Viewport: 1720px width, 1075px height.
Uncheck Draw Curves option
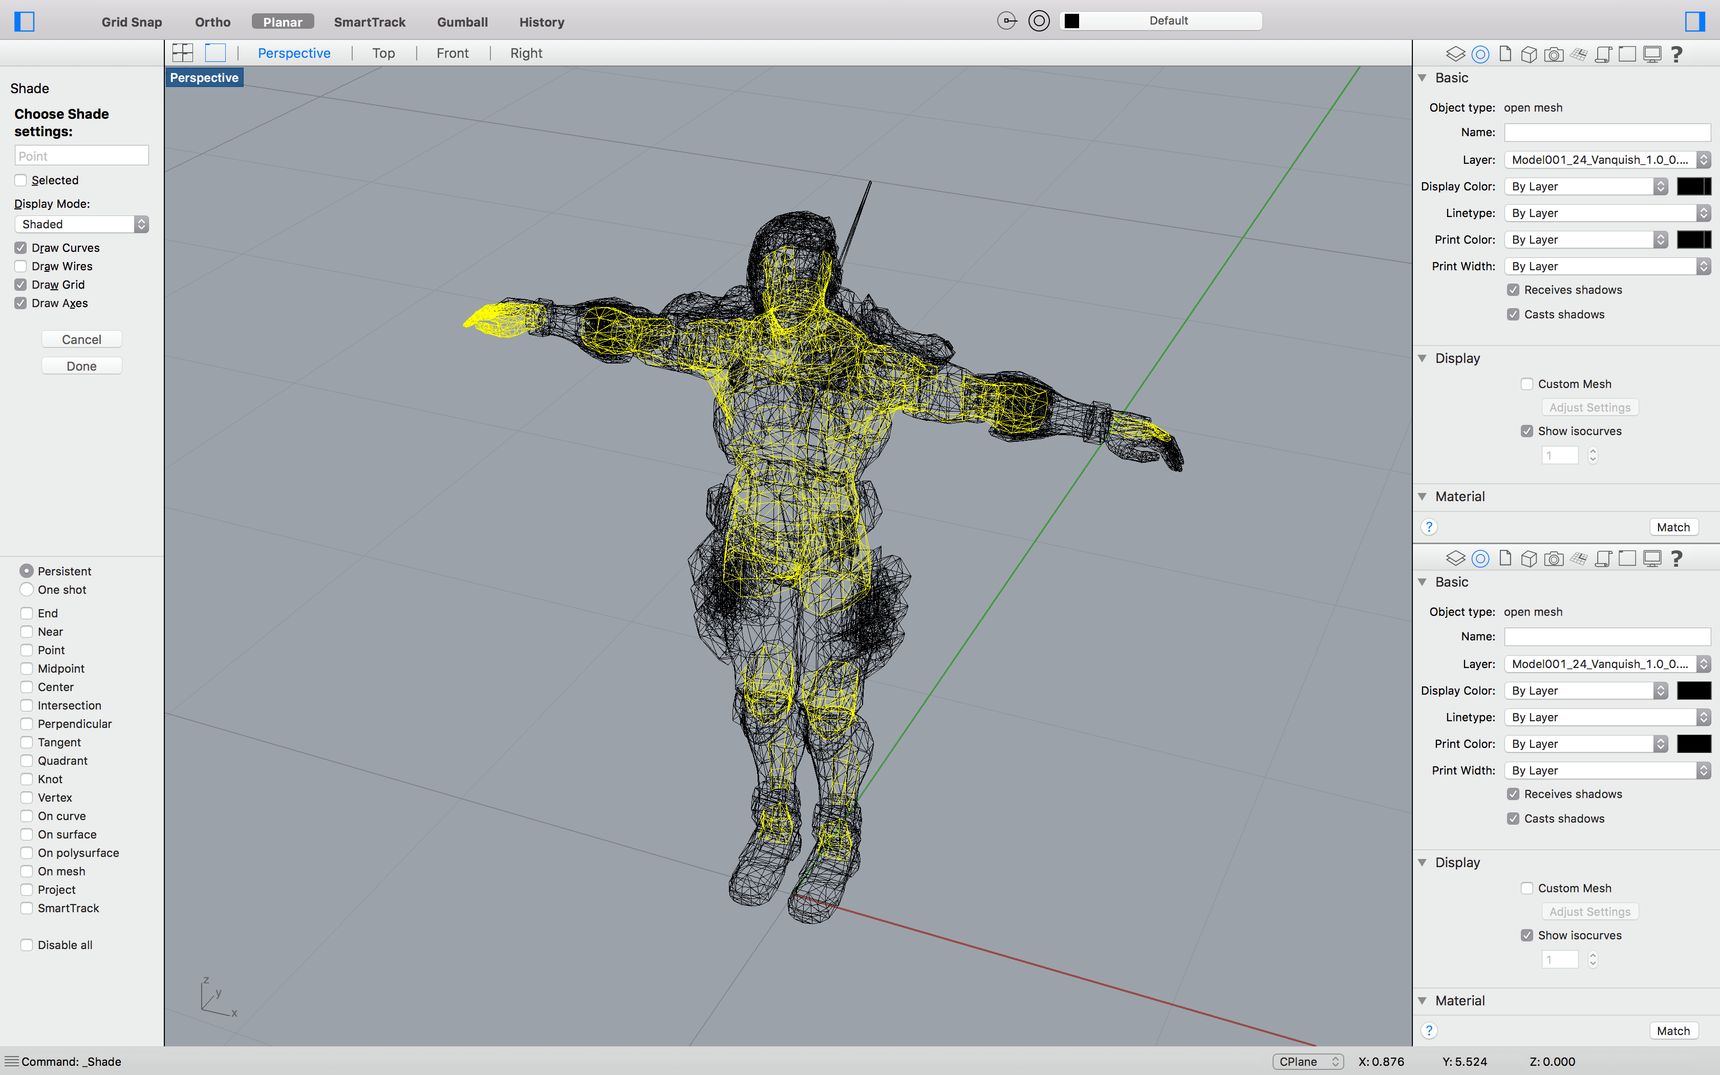pos(21,248)
